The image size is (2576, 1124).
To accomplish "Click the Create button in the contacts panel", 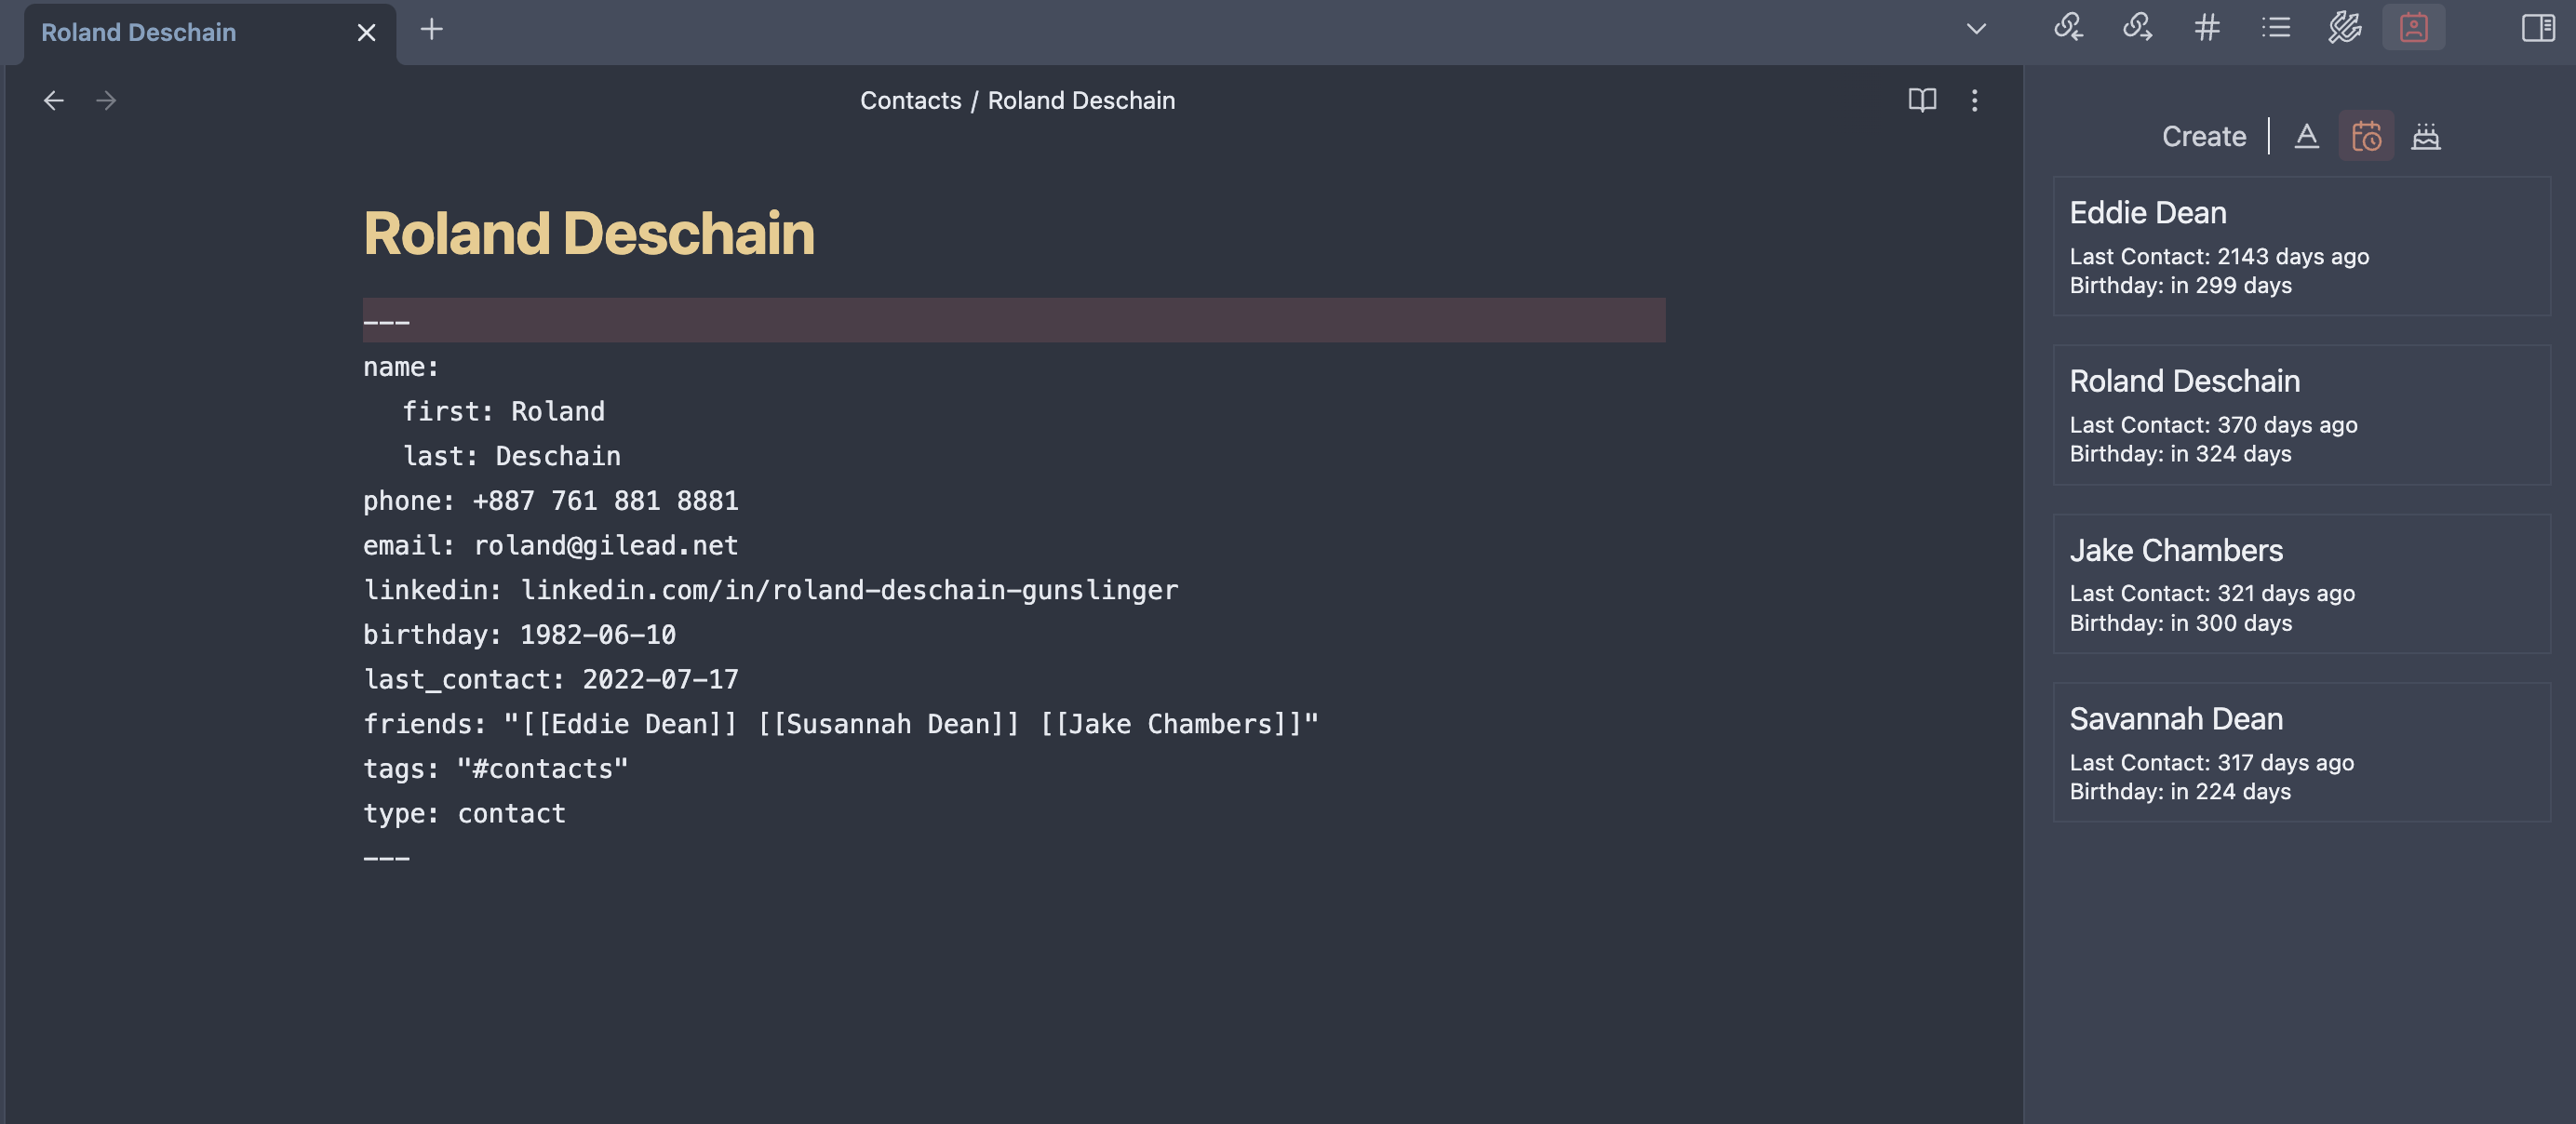I will click(2203, 136).
